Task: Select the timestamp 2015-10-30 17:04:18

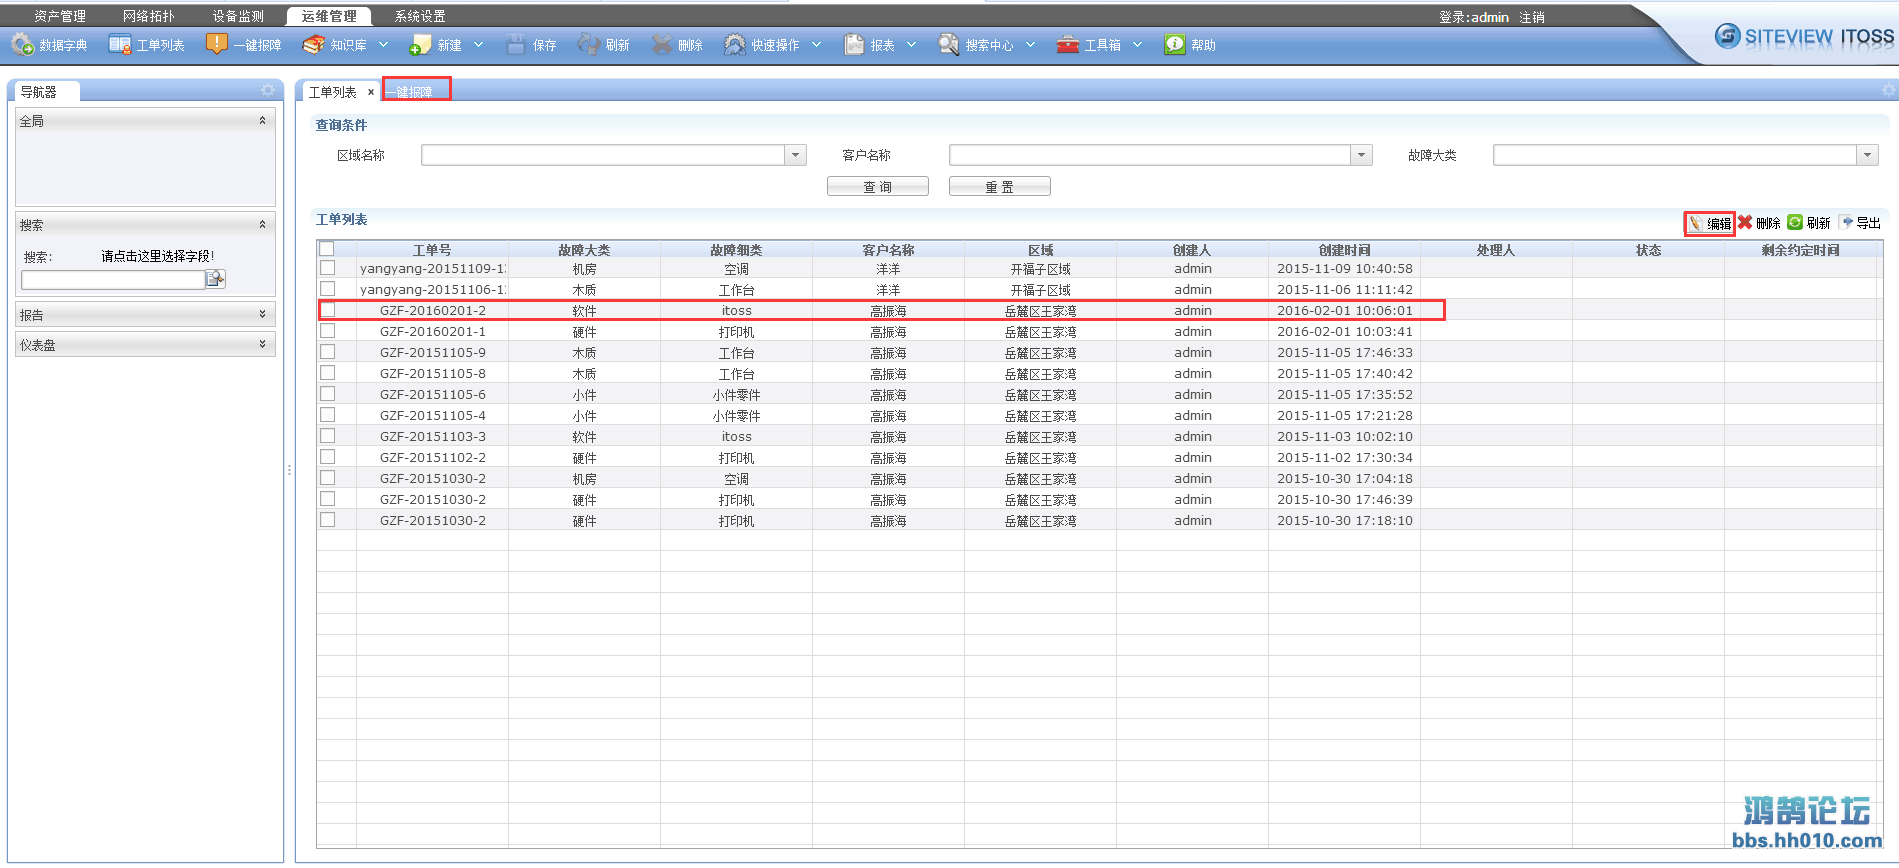Action: coord(1345,479)
